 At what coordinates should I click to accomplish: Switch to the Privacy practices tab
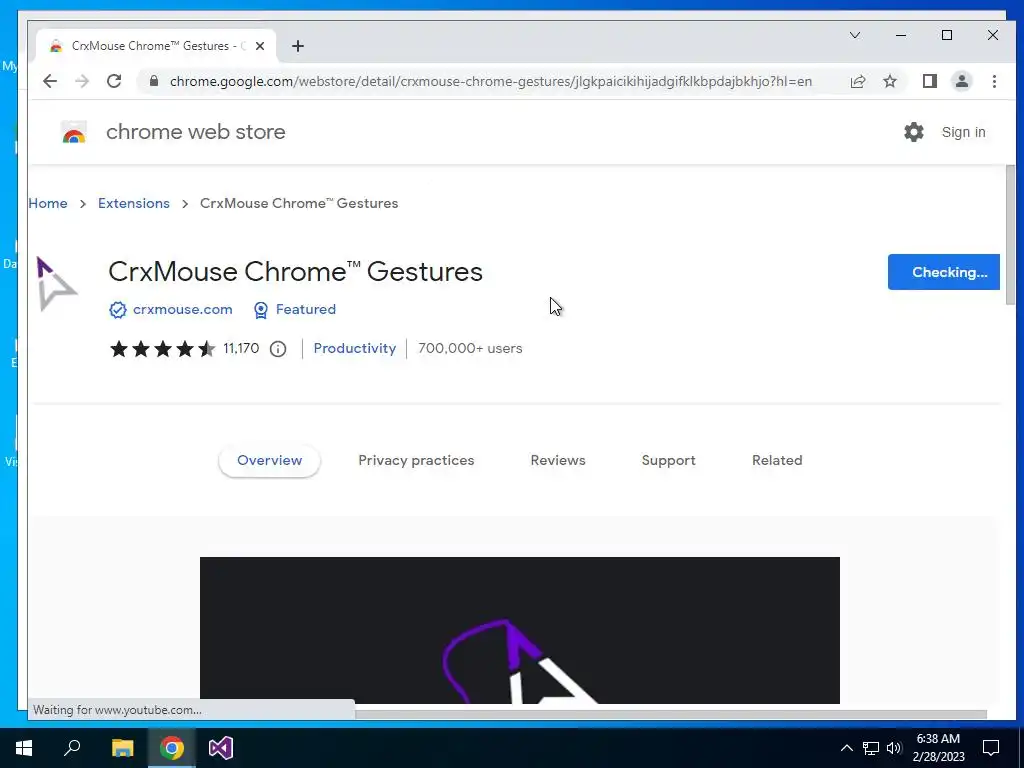coord(416,460)
